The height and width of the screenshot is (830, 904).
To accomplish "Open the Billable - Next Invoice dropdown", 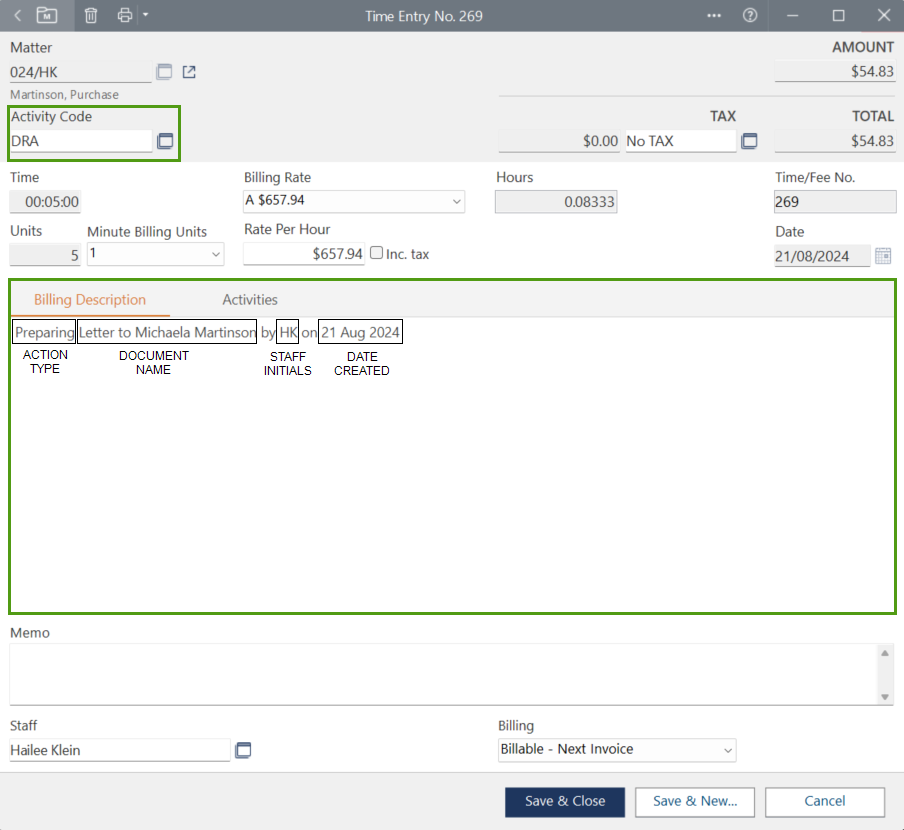I will coord(727,750).
